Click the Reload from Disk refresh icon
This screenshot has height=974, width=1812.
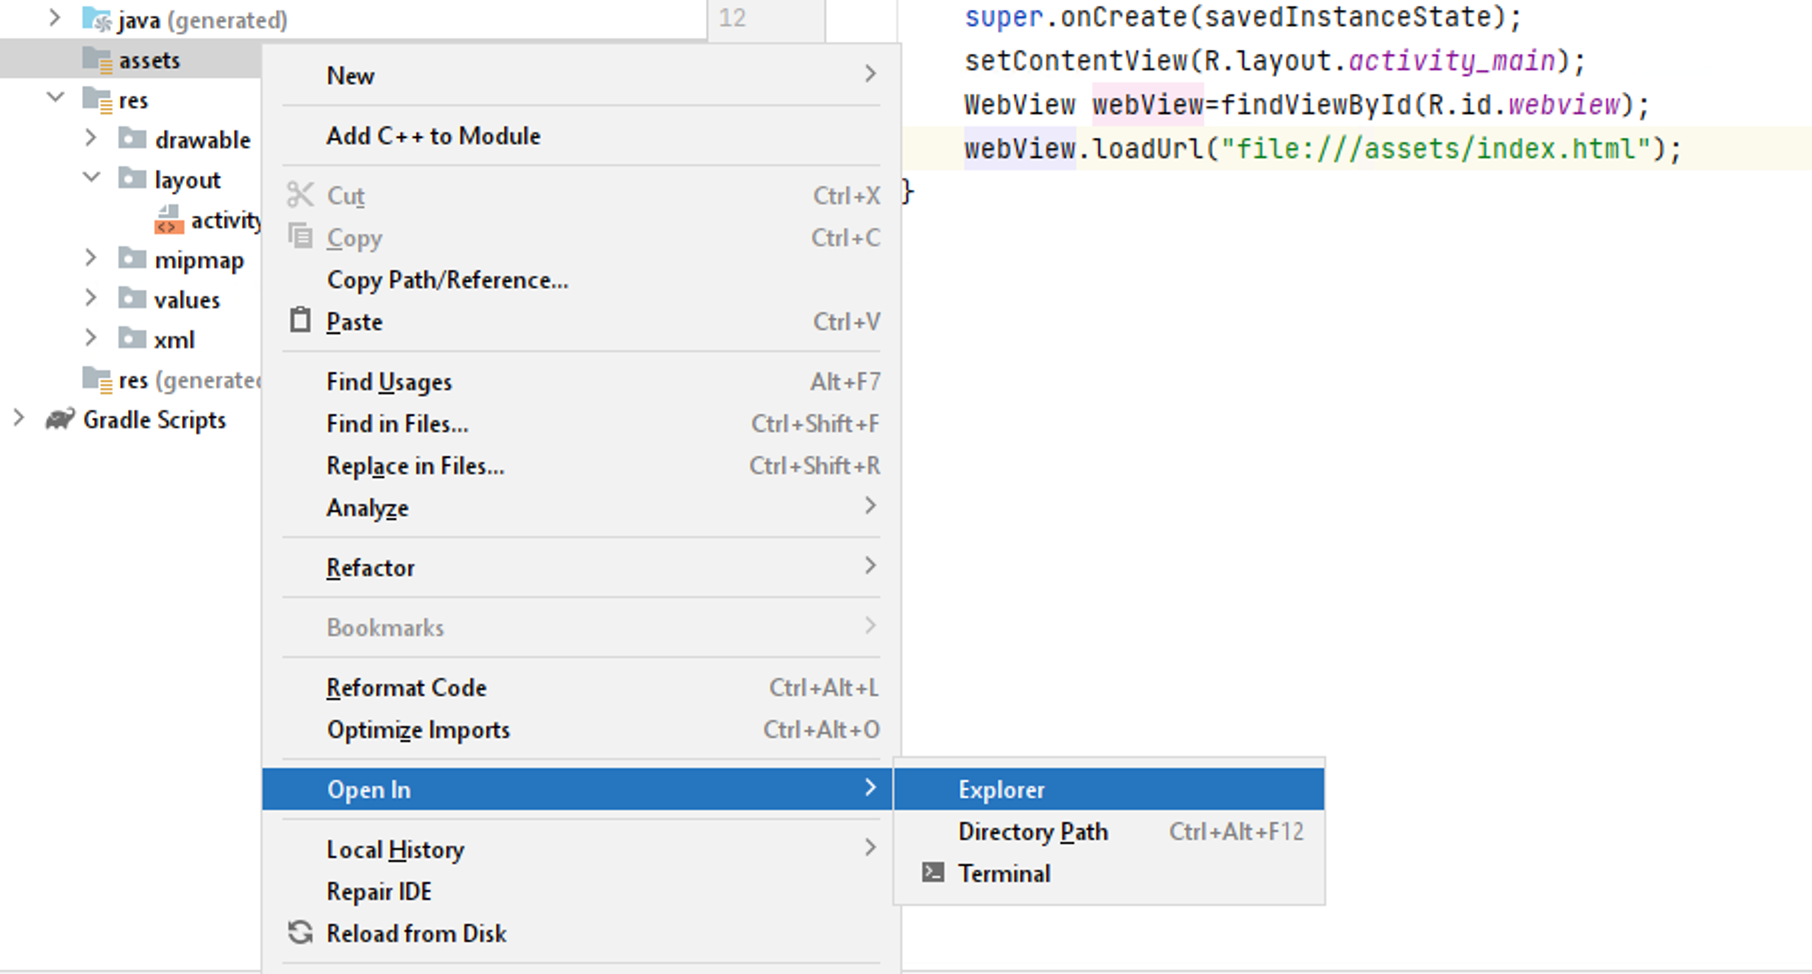tap(300, 933)
